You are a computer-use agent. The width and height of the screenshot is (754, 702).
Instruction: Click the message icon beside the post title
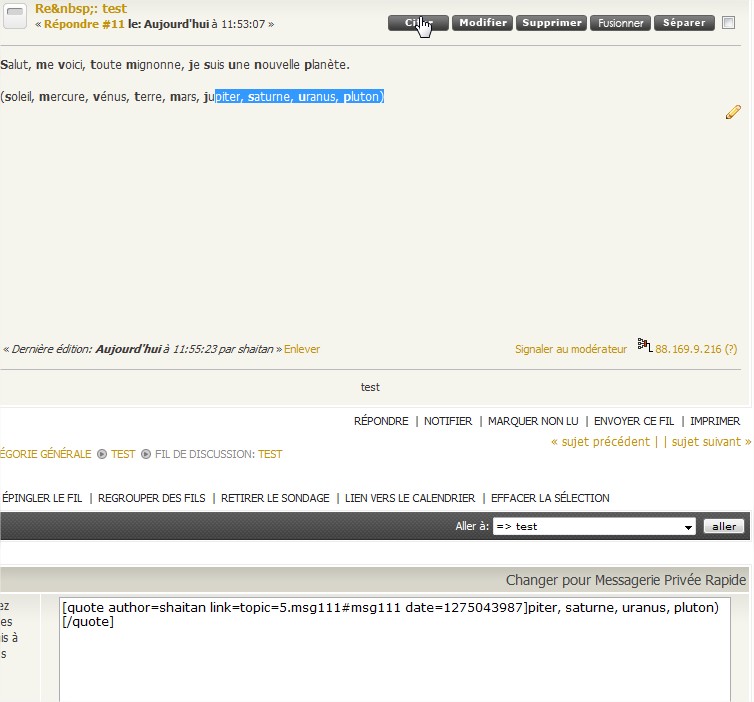(16, 16)
